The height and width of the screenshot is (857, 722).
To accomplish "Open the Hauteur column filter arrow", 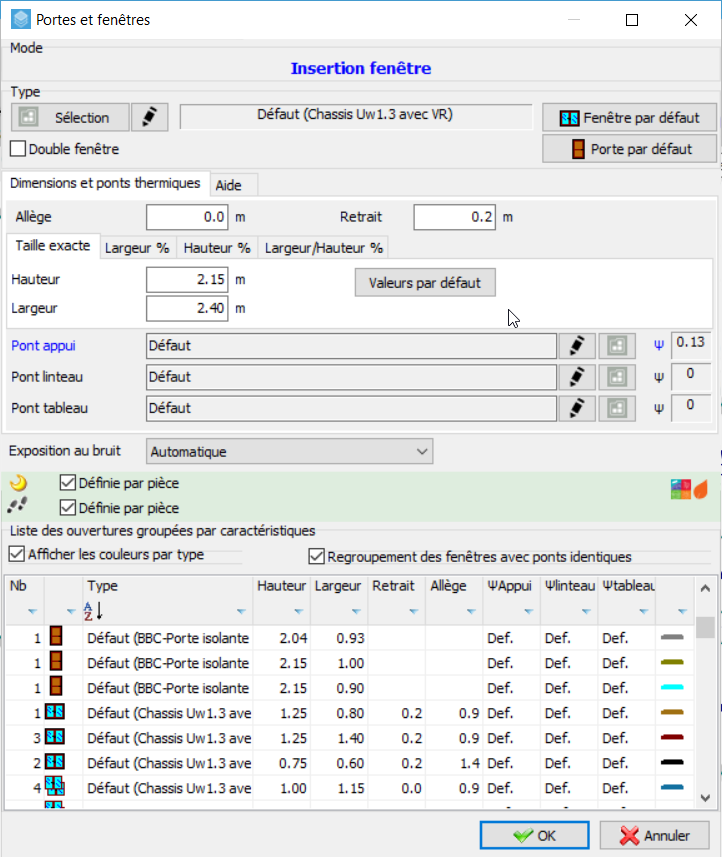I will pos(298,612).
